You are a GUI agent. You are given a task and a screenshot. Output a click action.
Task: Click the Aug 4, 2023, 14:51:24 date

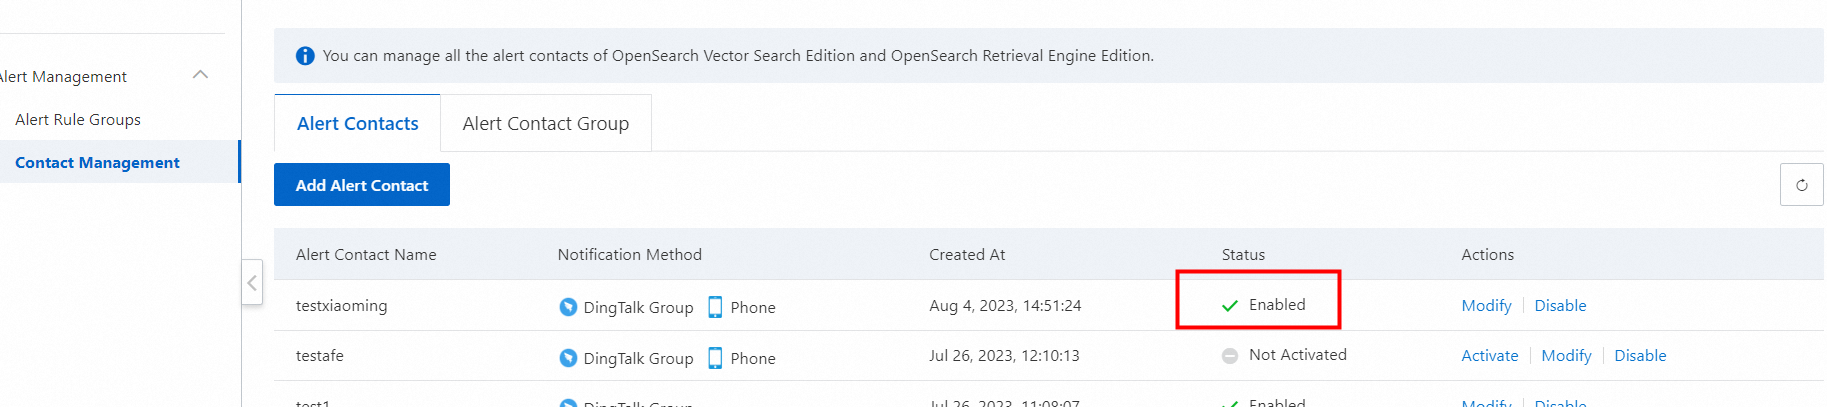click(x=1005, y=305)
